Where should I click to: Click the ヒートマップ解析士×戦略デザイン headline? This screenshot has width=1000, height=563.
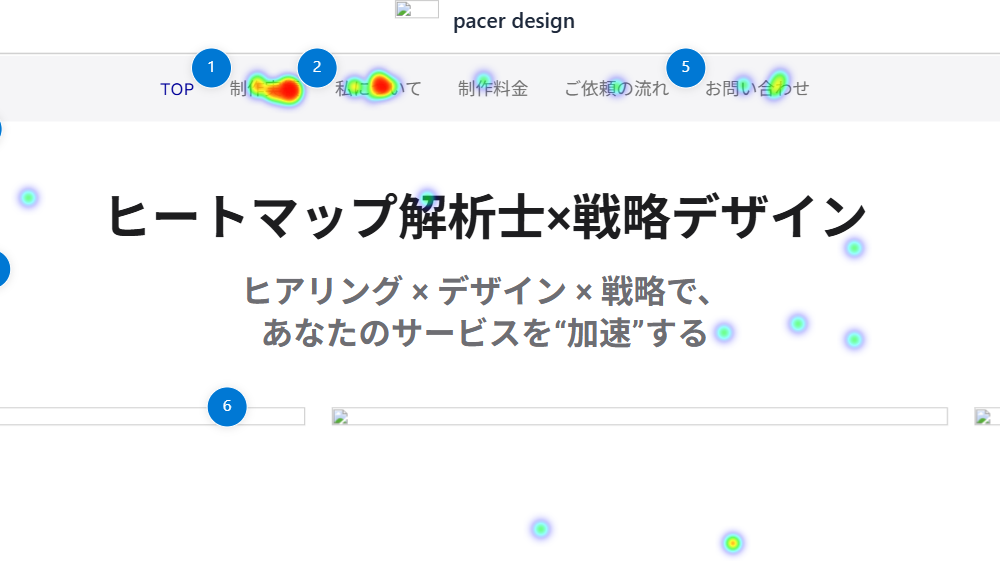click(486, 216)
